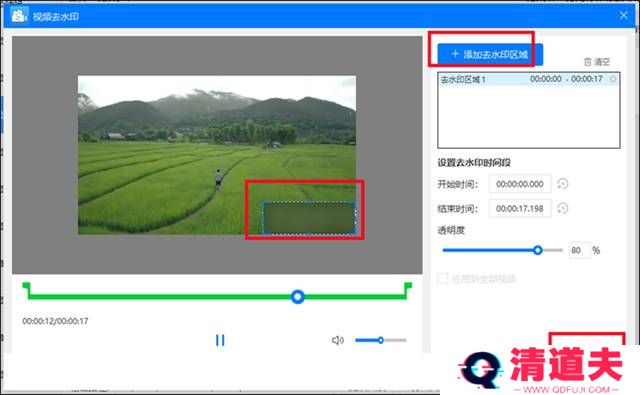The image size is (640, 395).
Task: Click the dashed watermark removal box
Action: pyautogui.click(x=309, y=218)
